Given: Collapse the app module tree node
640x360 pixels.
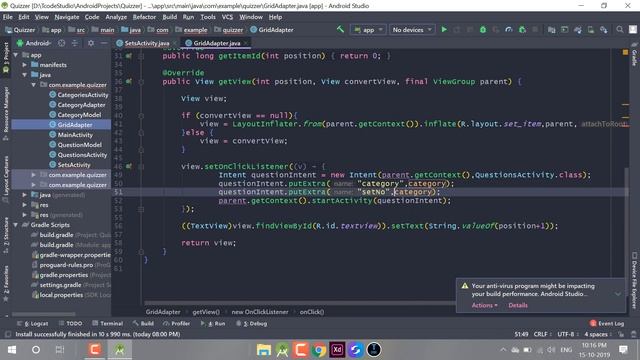Looking at the screenshot, I should tap(16, 55).
